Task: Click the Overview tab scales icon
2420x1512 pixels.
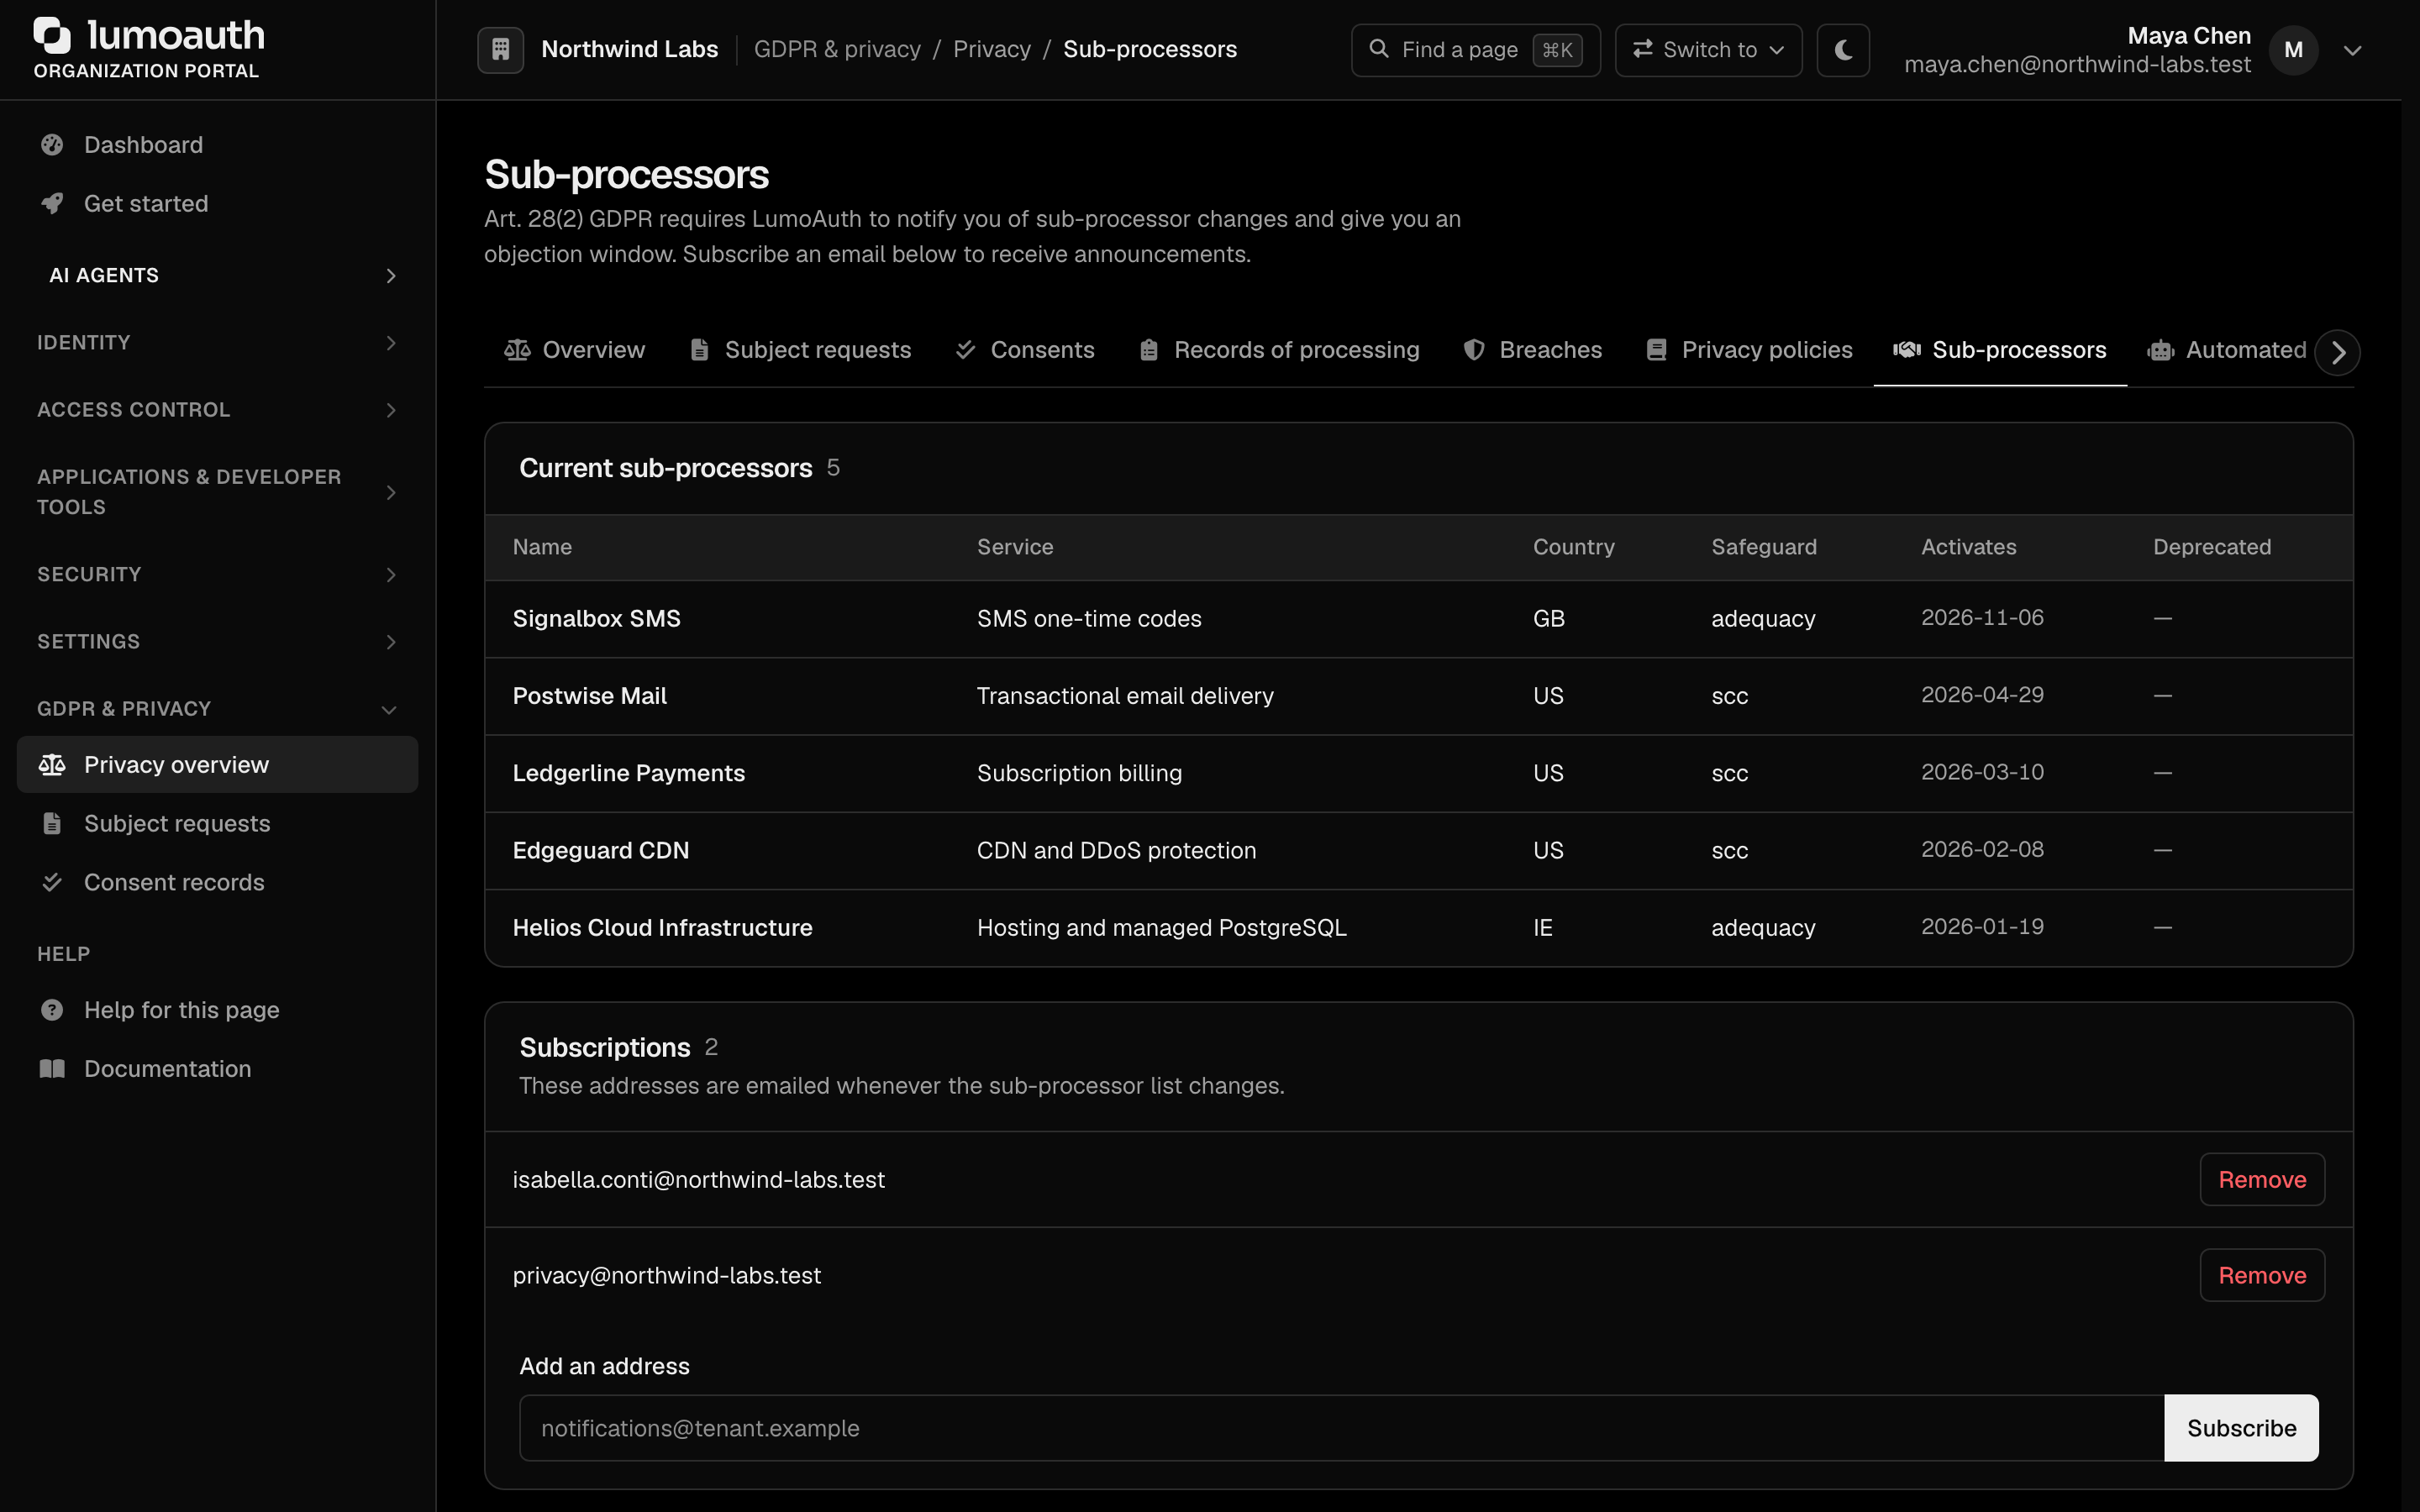Action: (x=517, y=350)
